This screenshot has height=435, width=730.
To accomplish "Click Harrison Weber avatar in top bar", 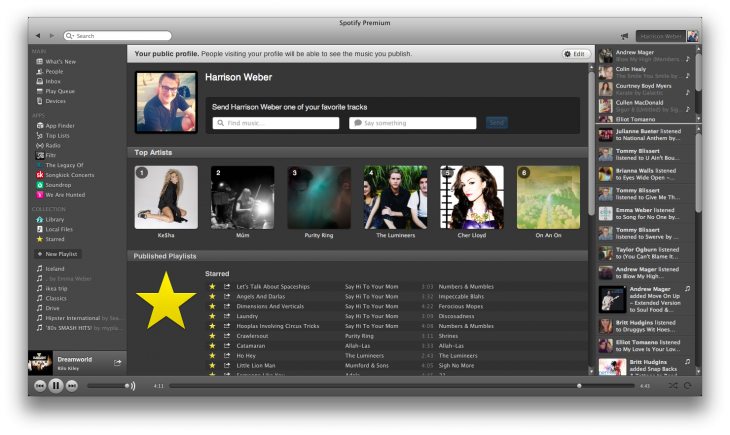I will [692, 36].
